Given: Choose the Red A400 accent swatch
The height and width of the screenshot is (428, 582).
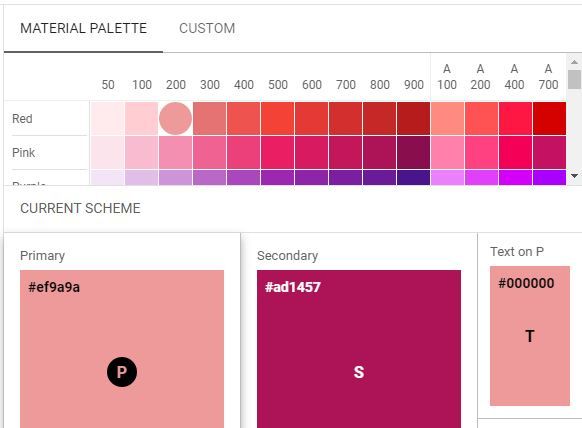Looking at the screenshot, I should 516,118.
